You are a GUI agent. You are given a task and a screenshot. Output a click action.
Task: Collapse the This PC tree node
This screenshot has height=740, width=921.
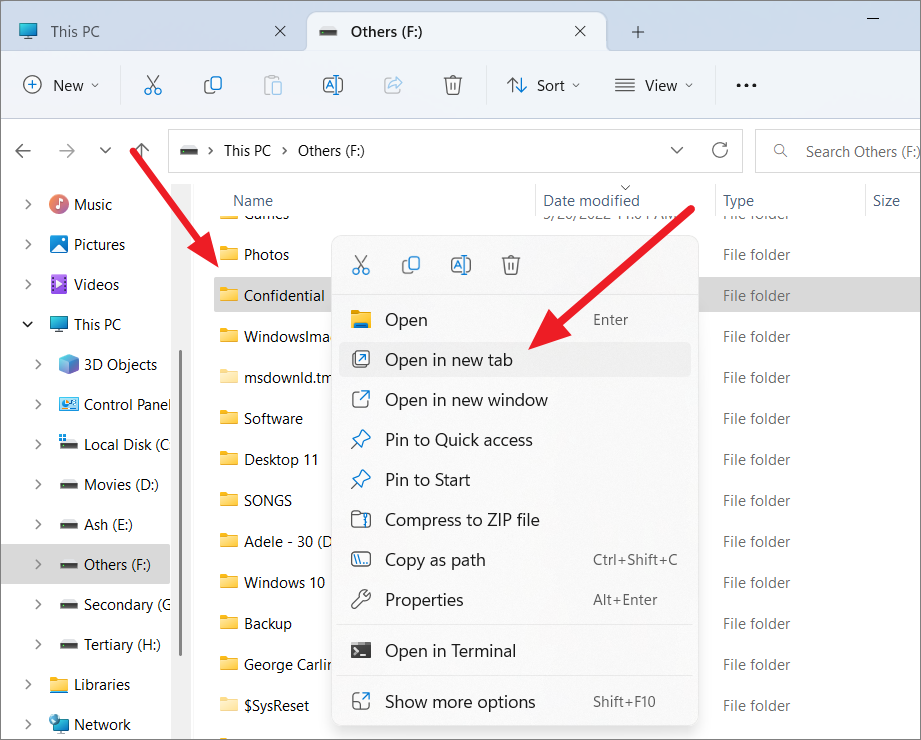(x=28, y=324)
